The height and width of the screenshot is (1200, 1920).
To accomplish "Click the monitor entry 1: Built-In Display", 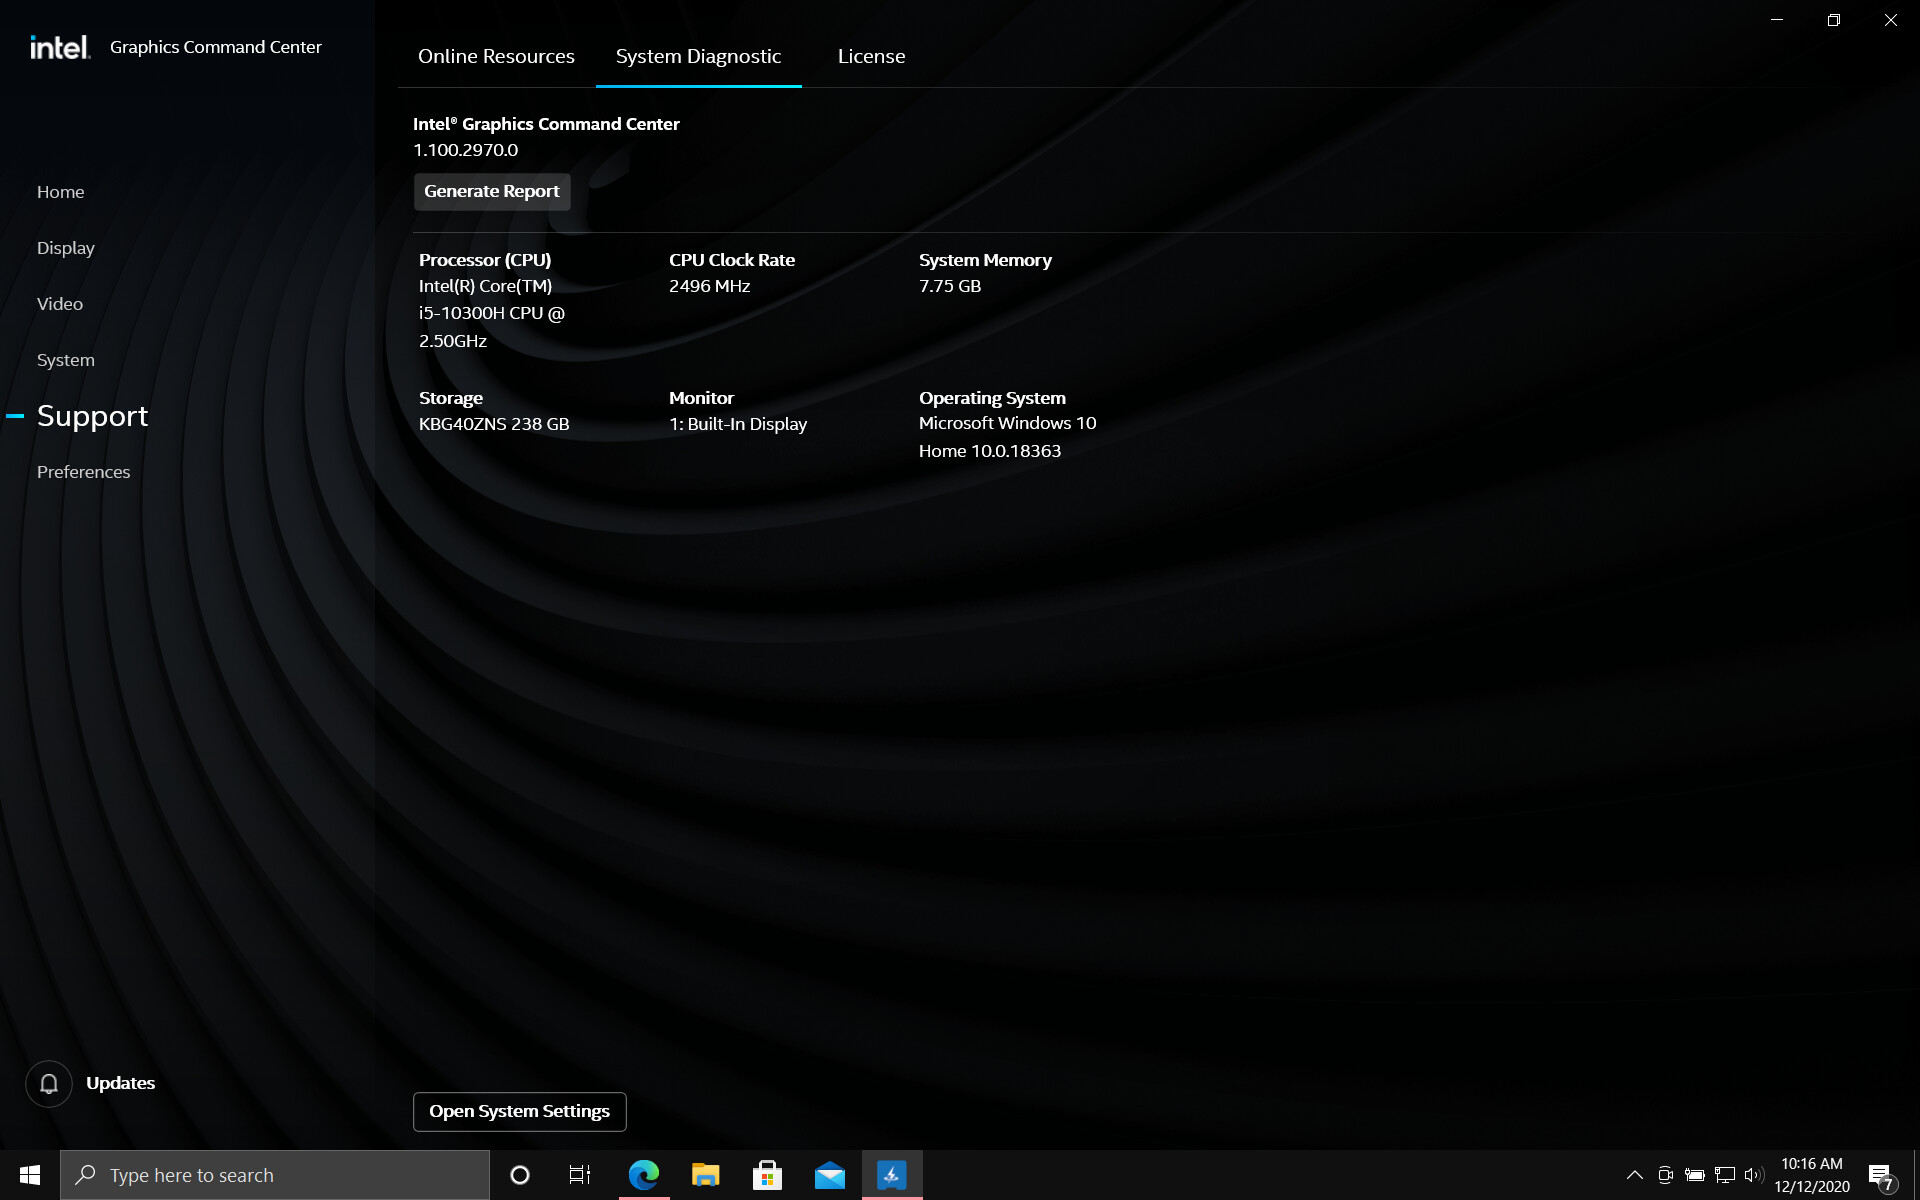I will (x=738, y=424).
